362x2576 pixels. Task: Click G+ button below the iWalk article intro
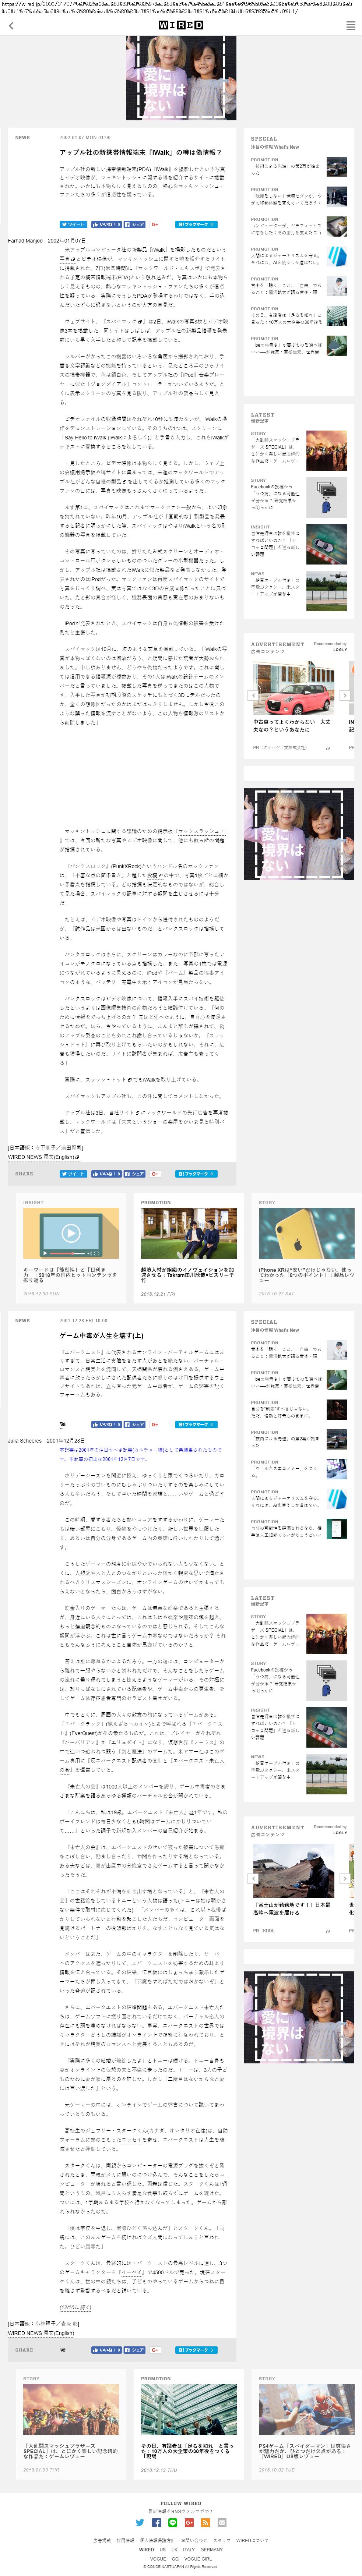(155, 224)
